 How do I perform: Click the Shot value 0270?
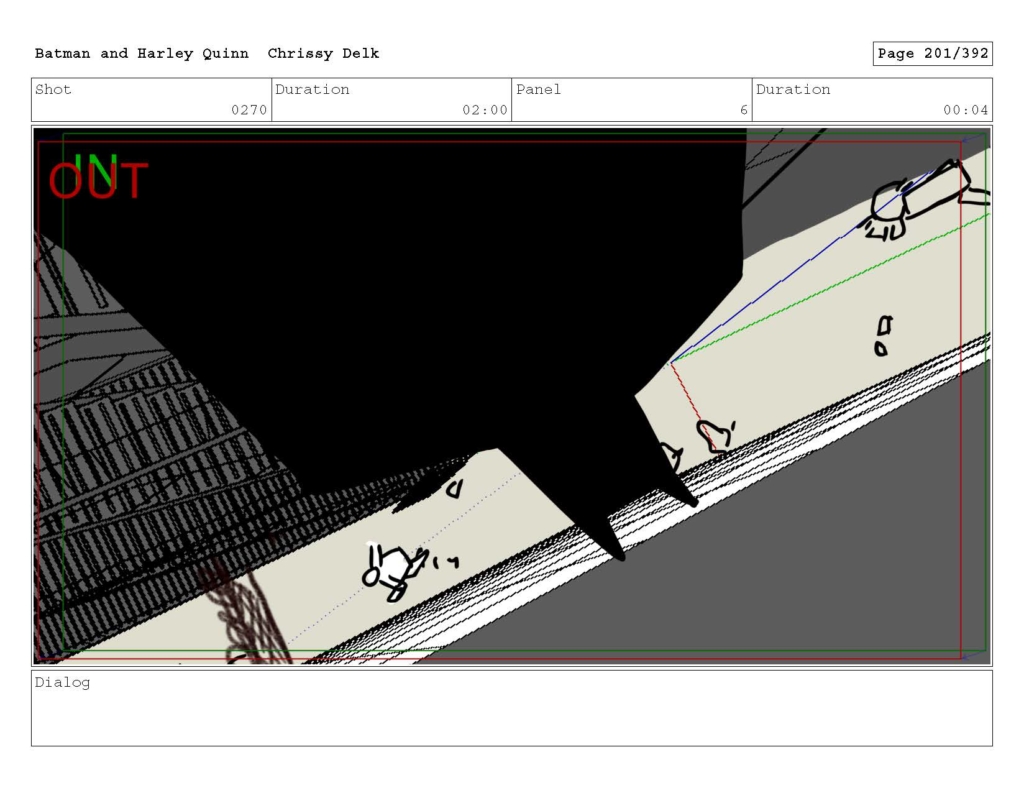(249, 110)
